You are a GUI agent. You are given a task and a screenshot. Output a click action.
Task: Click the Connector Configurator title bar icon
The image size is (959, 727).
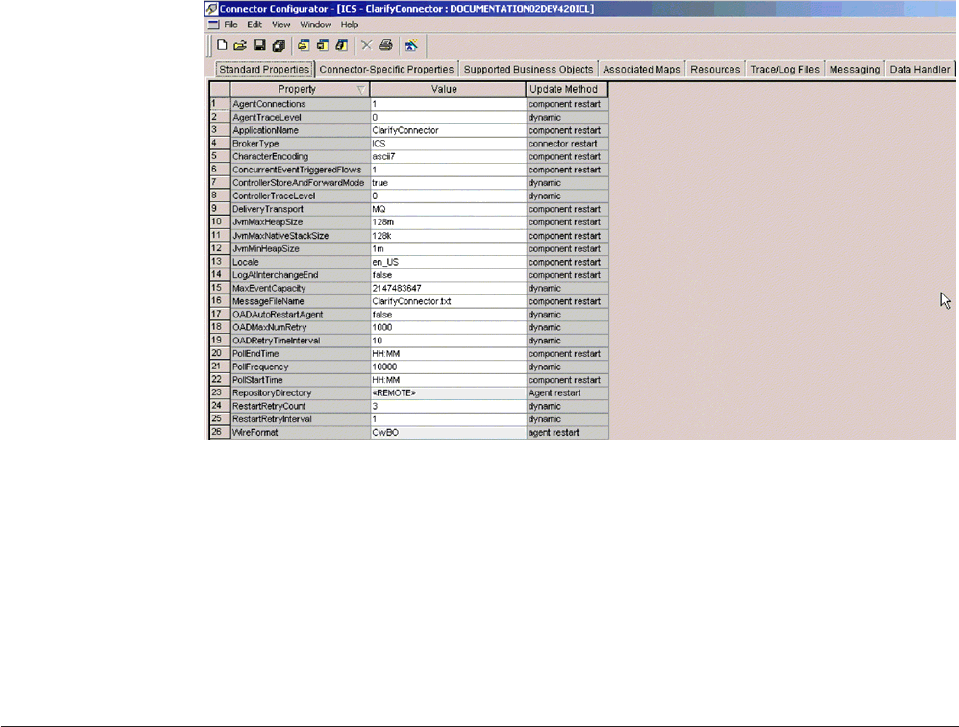click(x=212, y=9)
